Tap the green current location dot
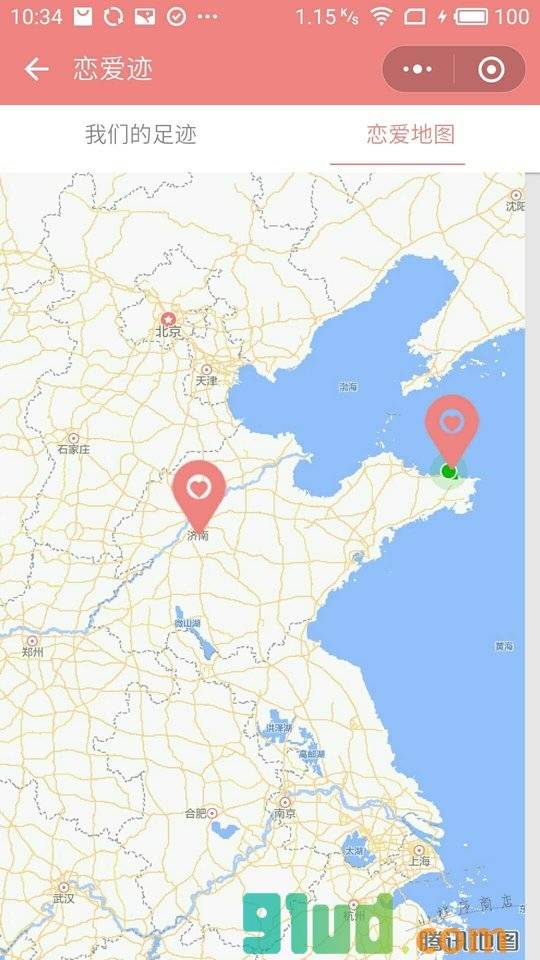The height and width of the screenshot is (960, 540). (x=449, y=471)
